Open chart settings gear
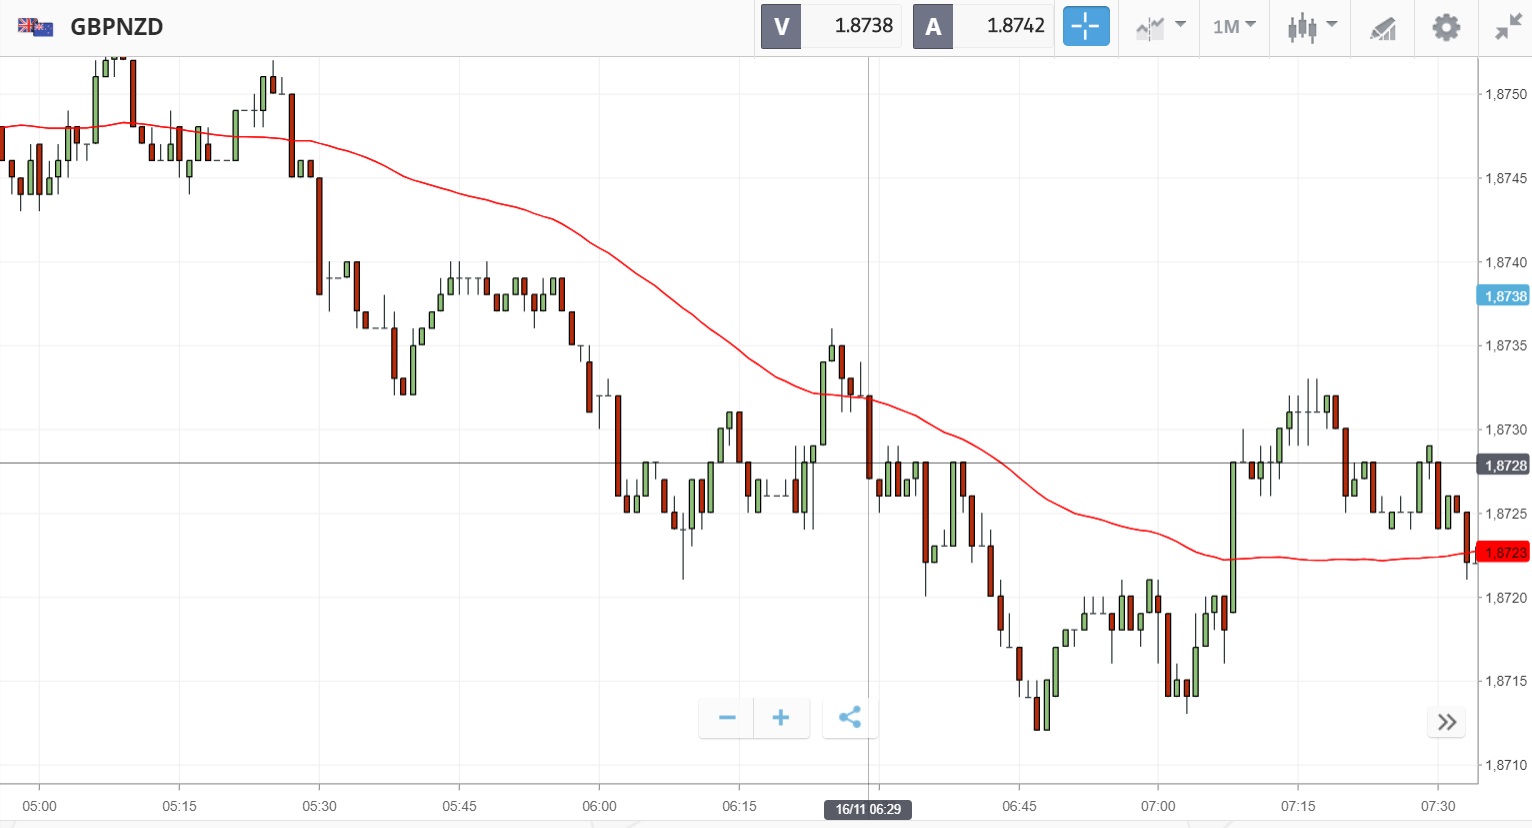The image size is (1532, 828). [x=1446, y=27]
